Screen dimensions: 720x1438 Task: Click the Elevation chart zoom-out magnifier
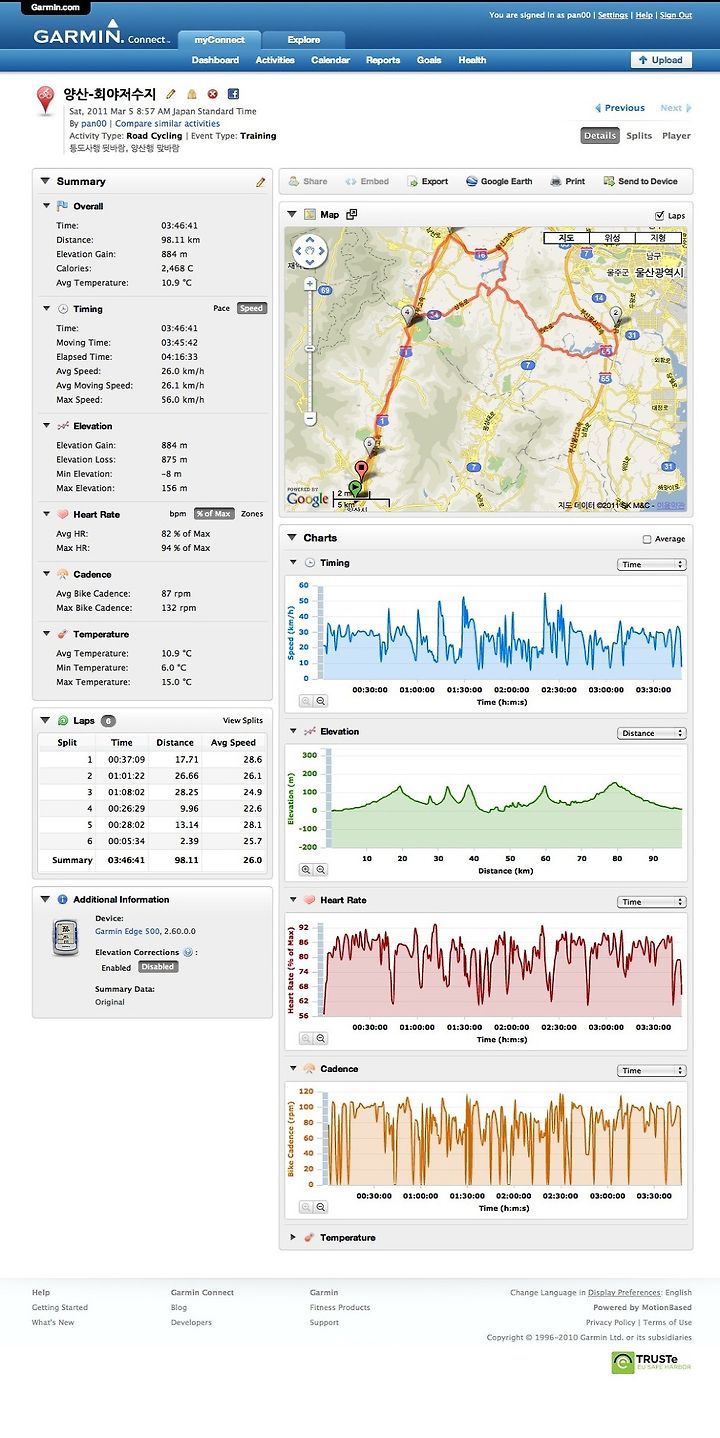[x=320, y=870]
